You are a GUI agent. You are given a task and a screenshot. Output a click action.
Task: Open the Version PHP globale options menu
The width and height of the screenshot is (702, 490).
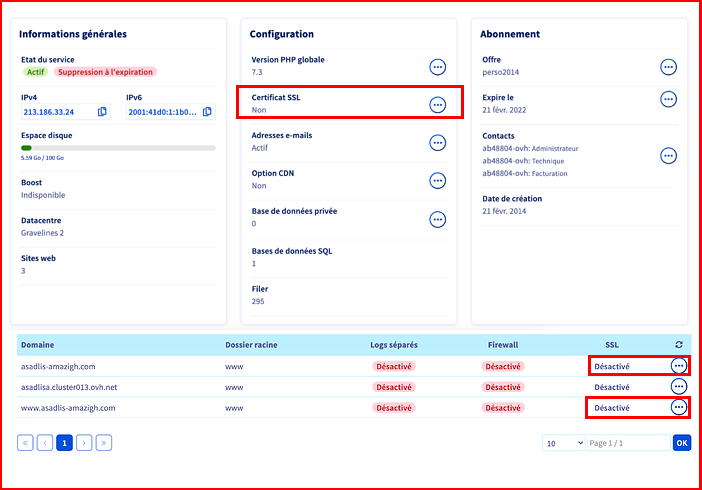(437, 67)
